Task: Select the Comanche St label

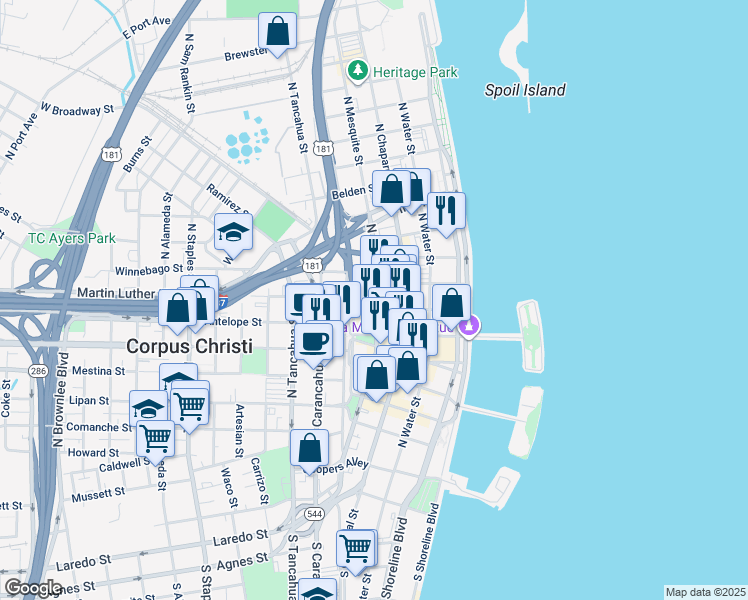Action: click(x=98, y=427)
